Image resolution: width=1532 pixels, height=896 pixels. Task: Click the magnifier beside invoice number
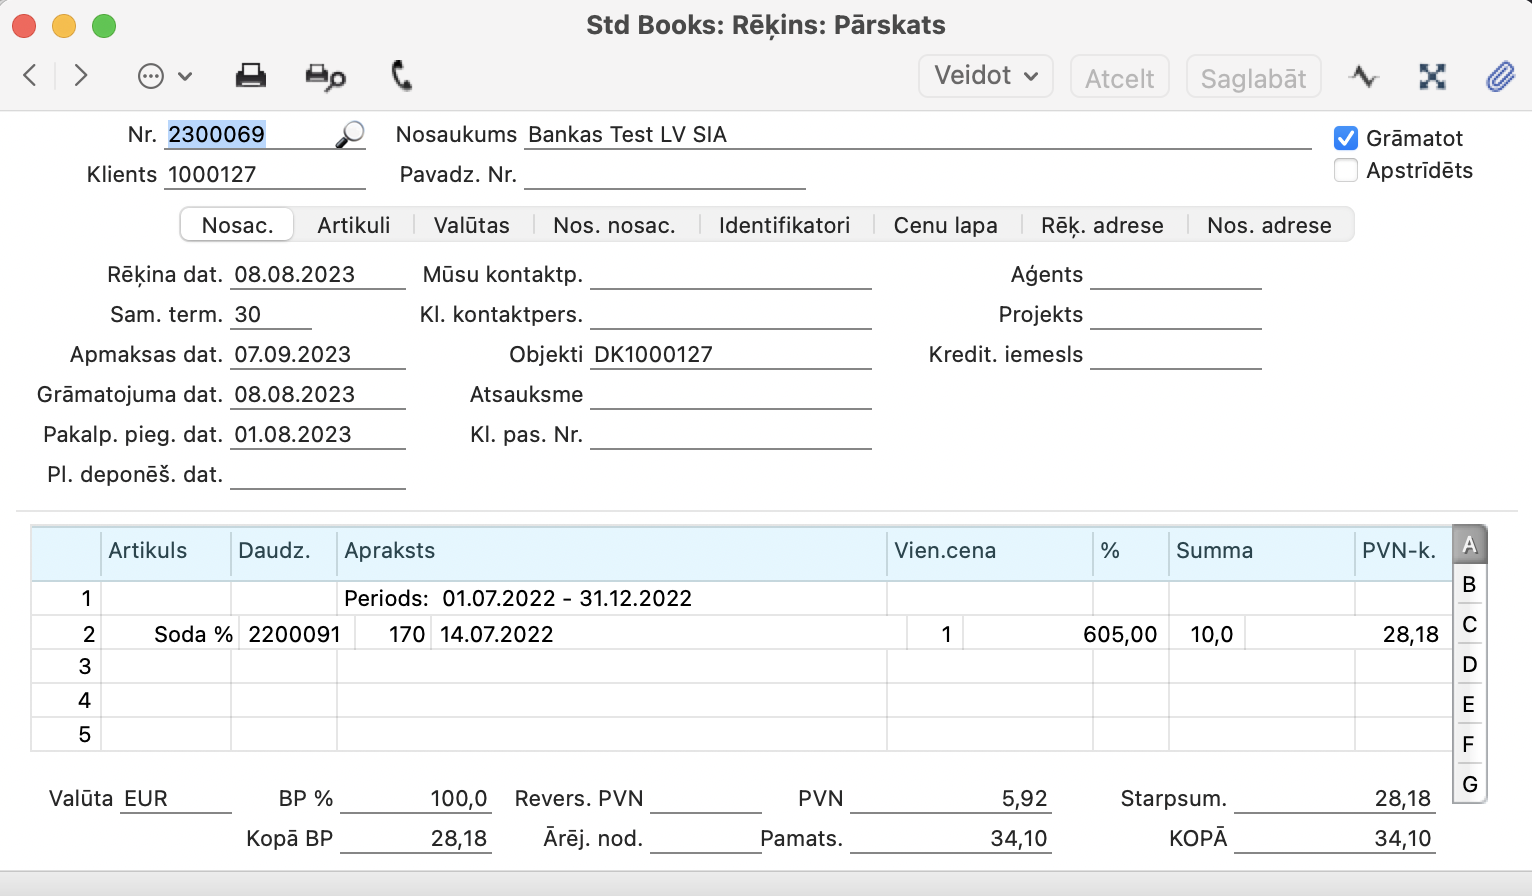pos(349,135)
